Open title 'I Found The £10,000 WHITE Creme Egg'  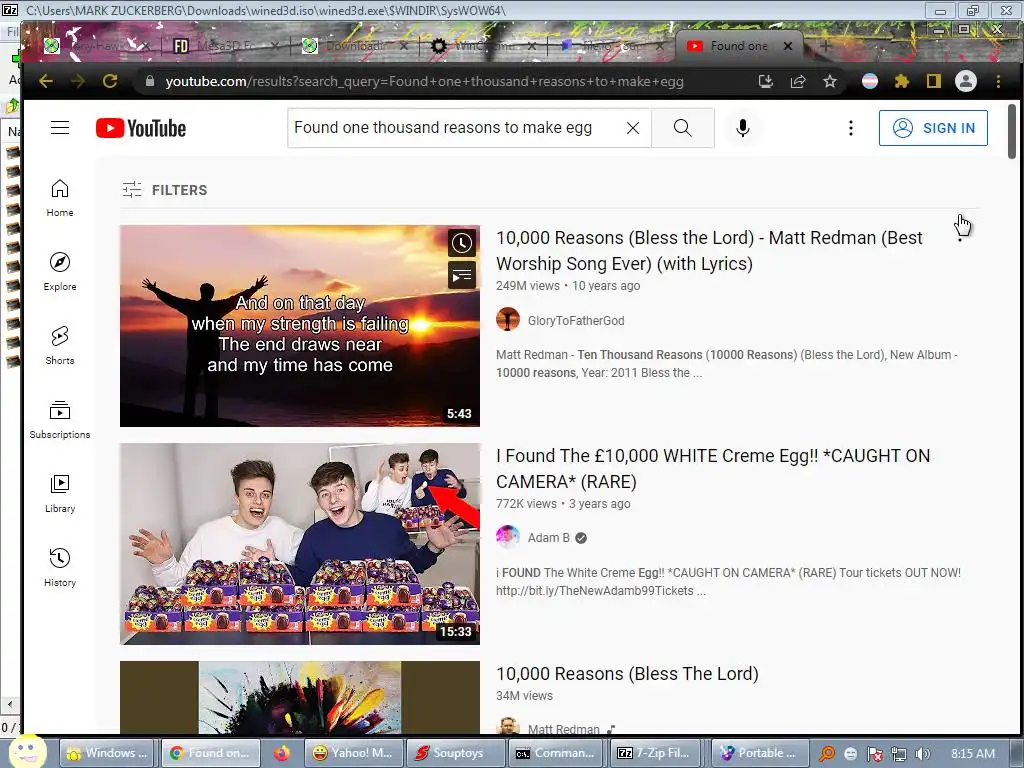click(x=713, y=469)
